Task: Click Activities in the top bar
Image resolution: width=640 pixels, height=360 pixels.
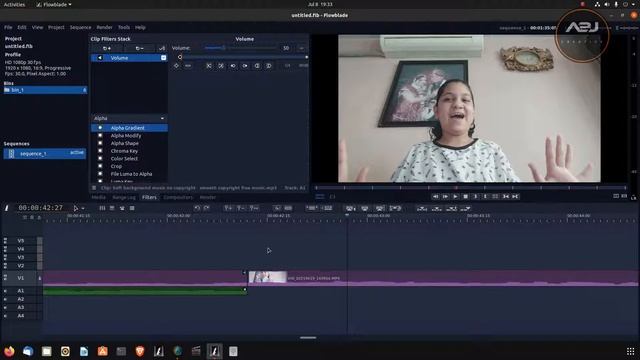Action: pyautogui.click(x=14, y=4)
